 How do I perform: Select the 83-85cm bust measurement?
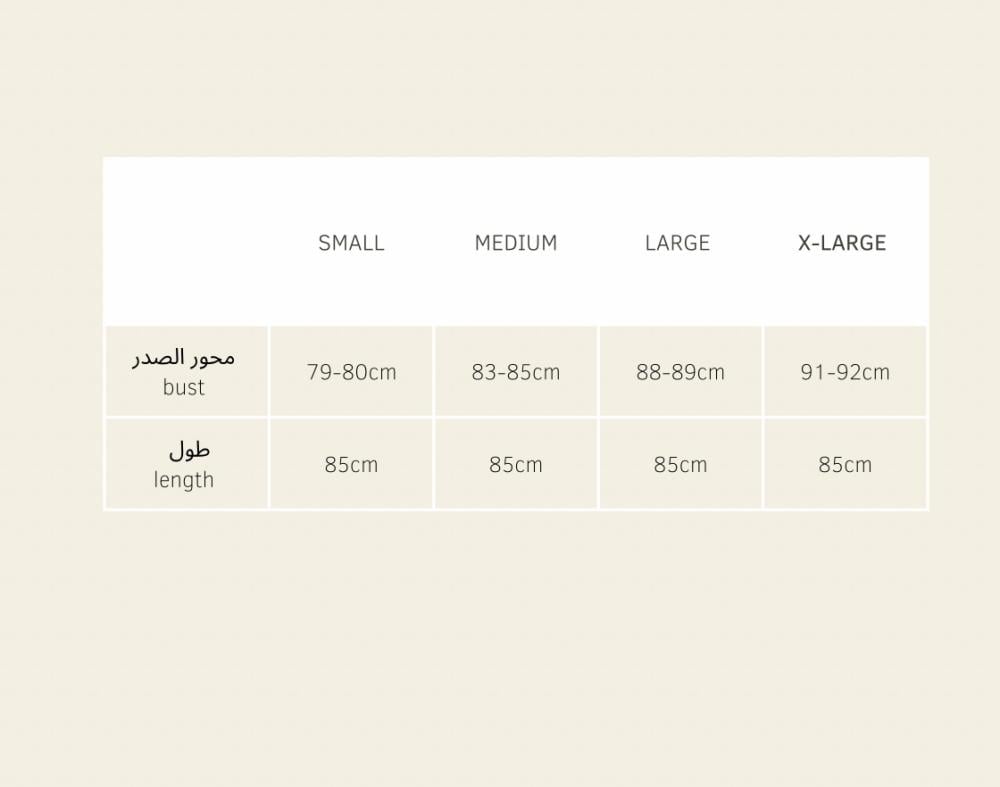[x=516, y=372]
